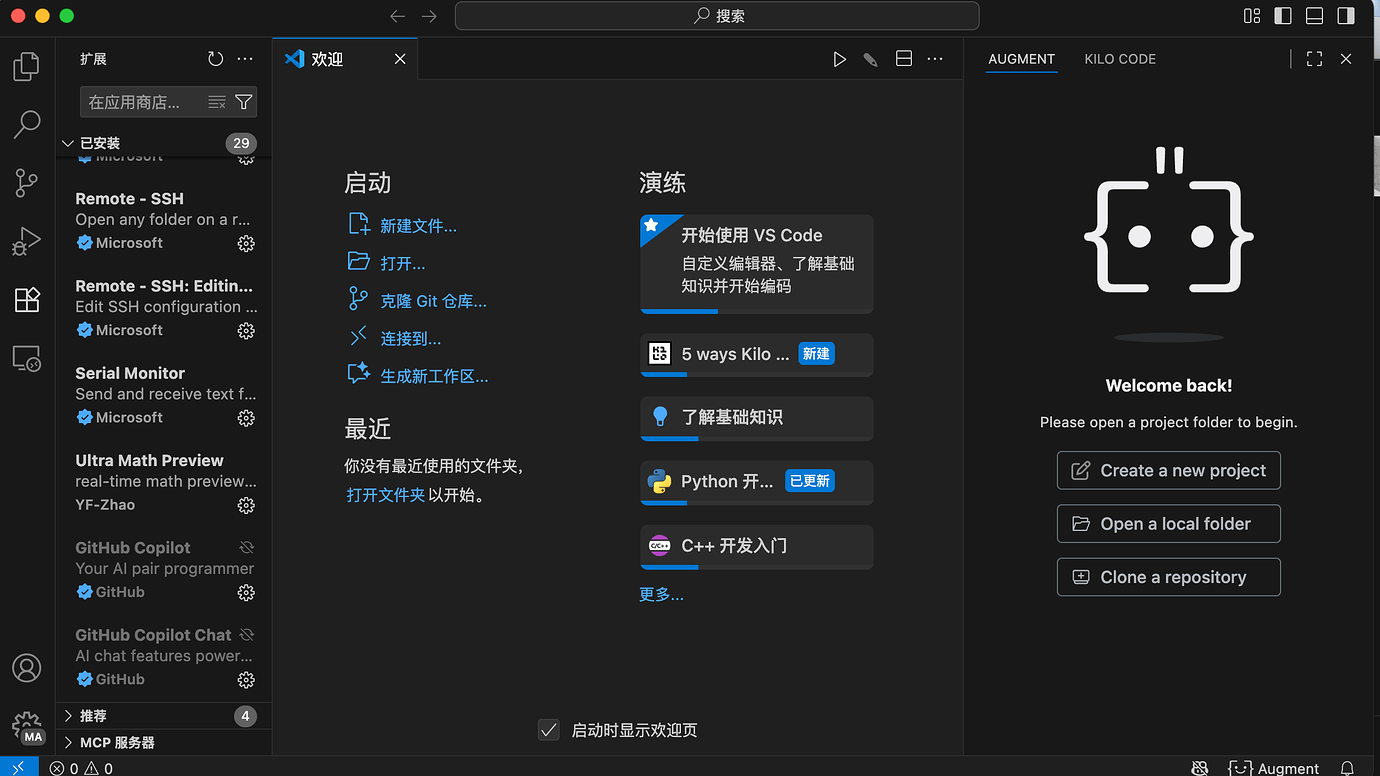1380x776 pixels.
Task: Navigate forward with the right arrow
Action: pos(429,16)
